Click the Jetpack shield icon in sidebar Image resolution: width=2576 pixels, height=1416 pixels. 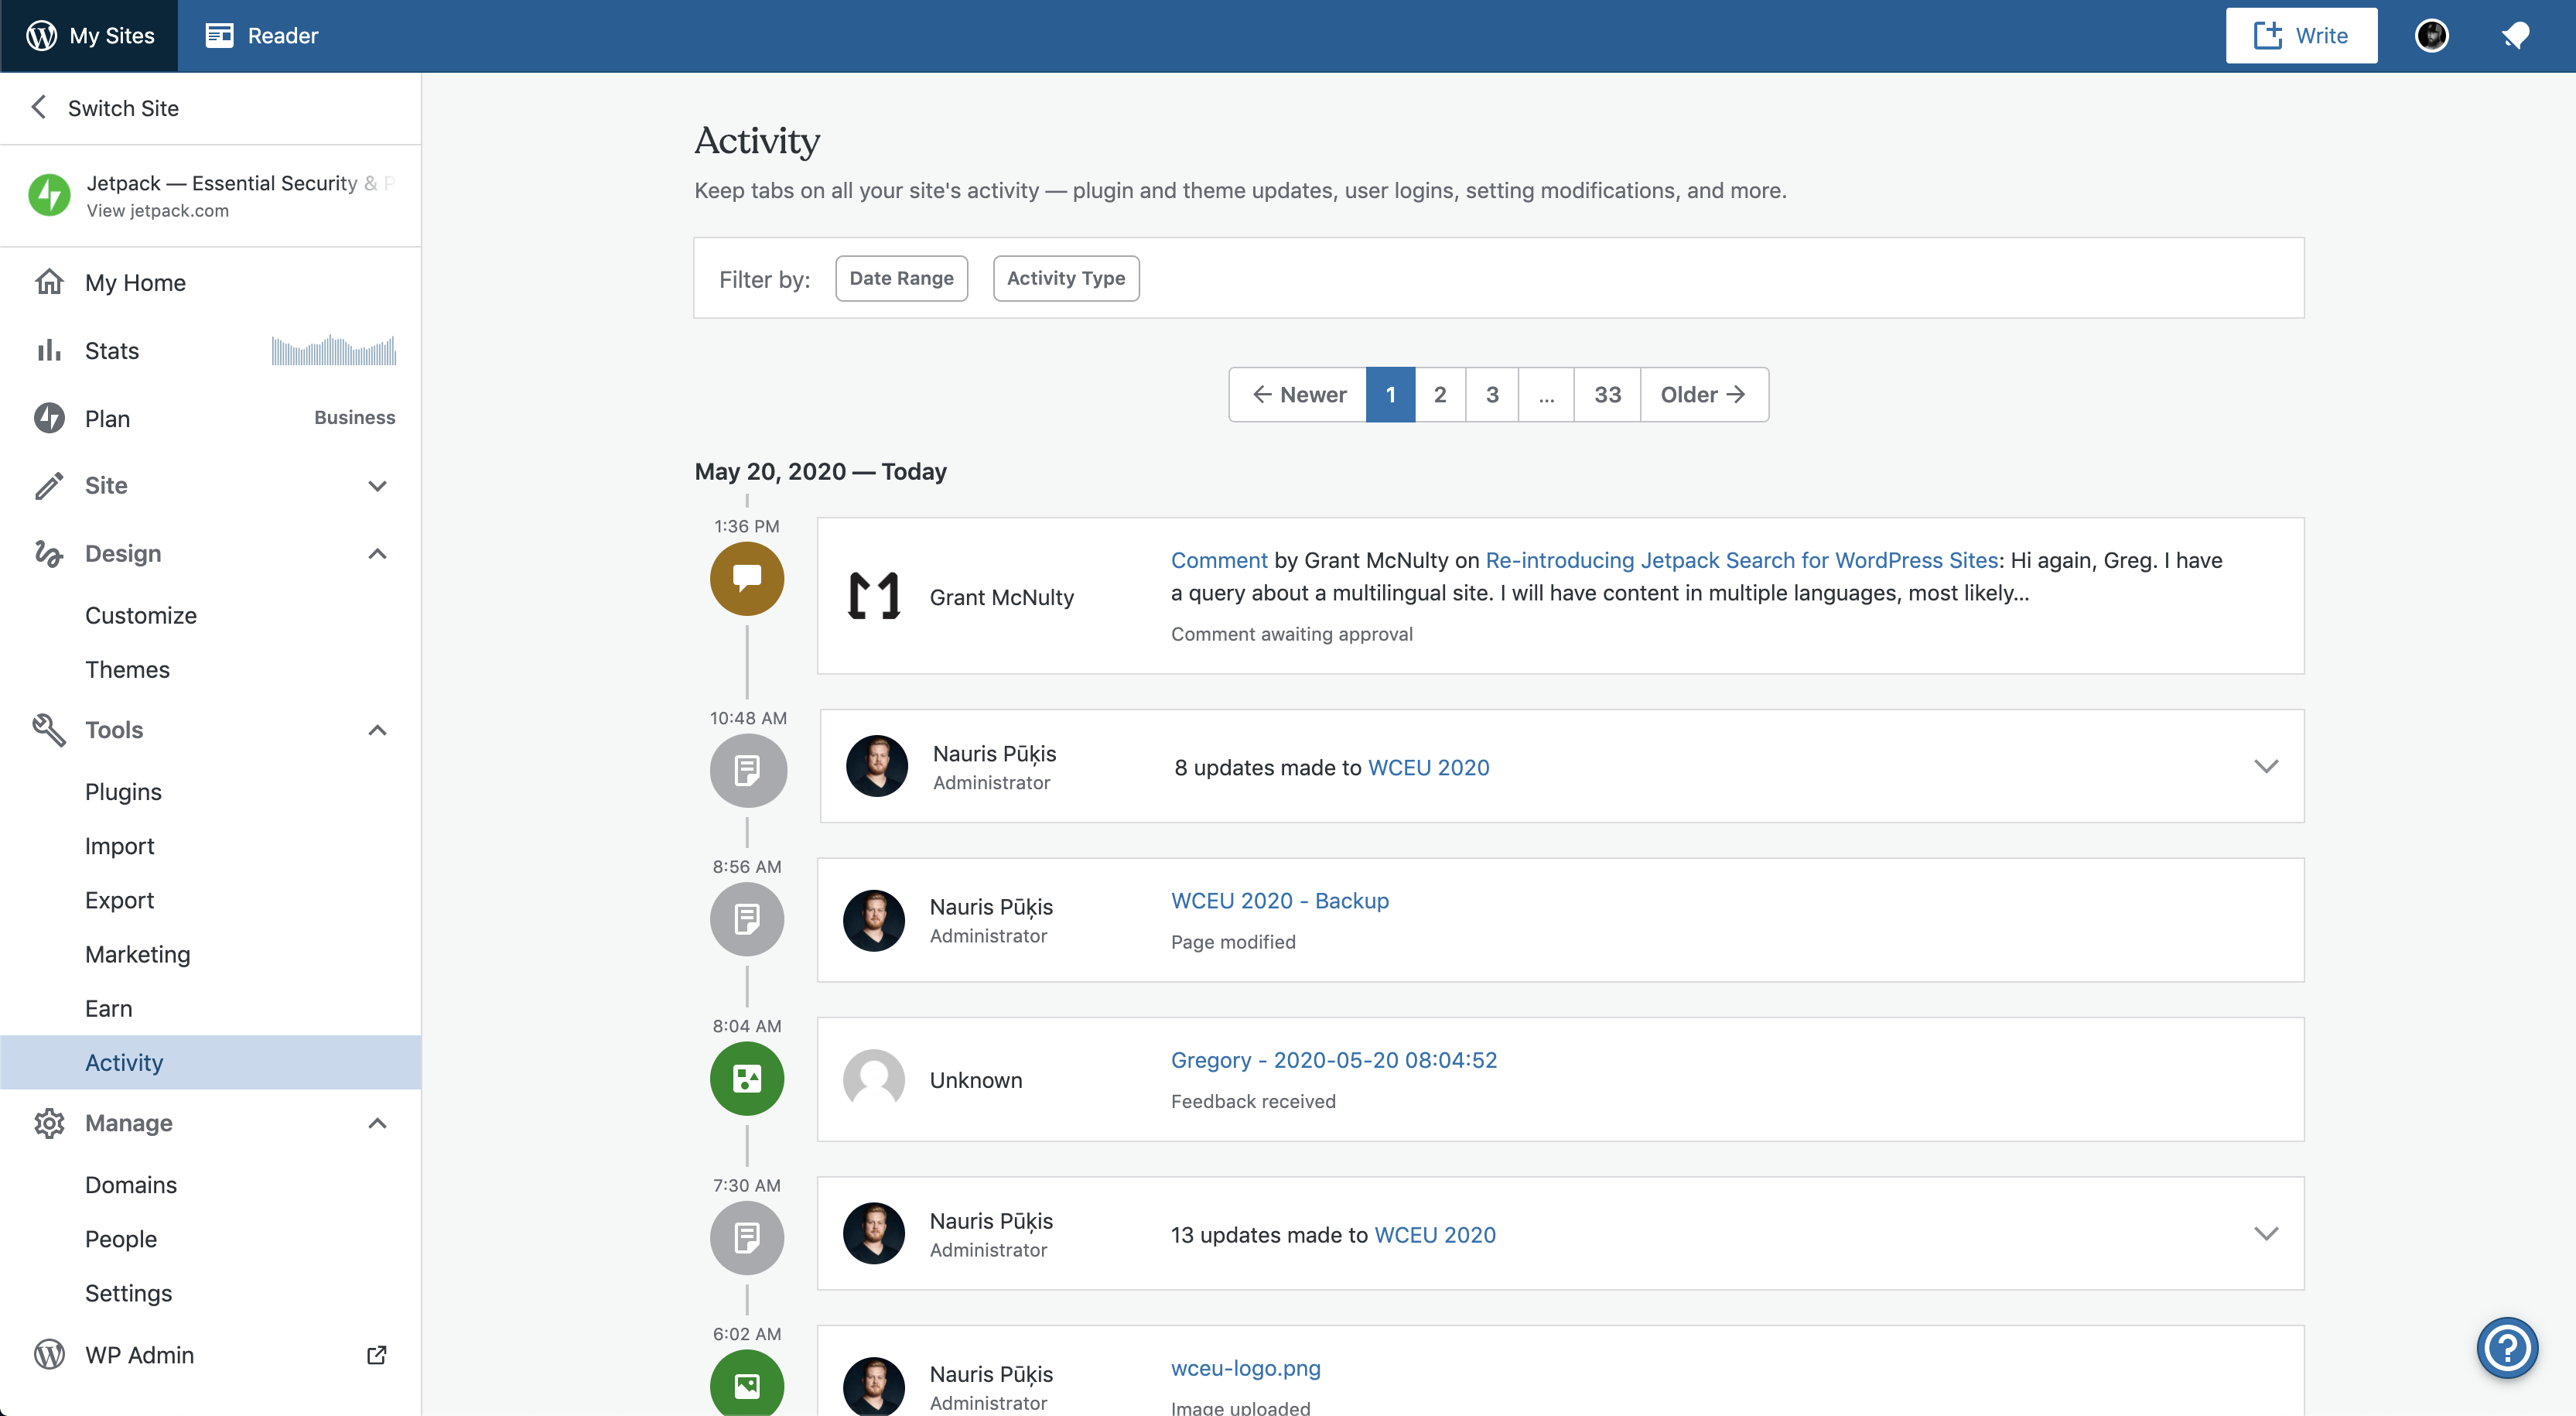49,193
